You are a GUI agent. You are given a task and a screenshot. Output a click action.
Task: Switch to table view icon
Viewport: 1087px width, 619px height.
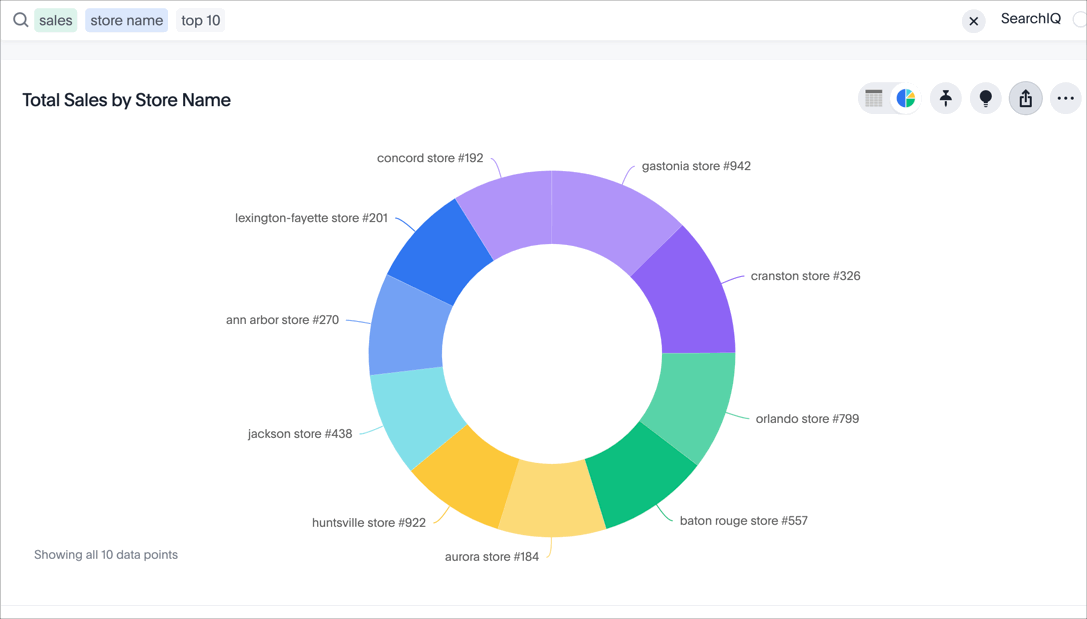[874, 98]
